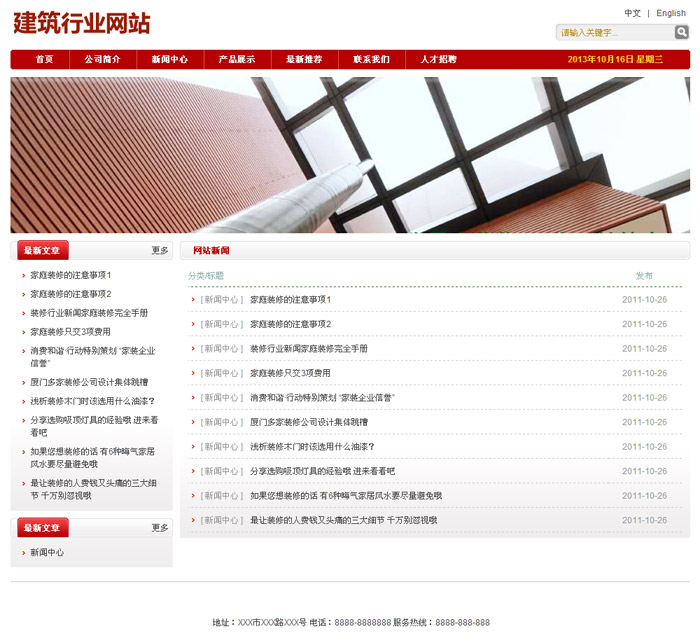
Task: Open sidebar article 家庭装修只交3项费用
Action: click(x=70, y=332)
